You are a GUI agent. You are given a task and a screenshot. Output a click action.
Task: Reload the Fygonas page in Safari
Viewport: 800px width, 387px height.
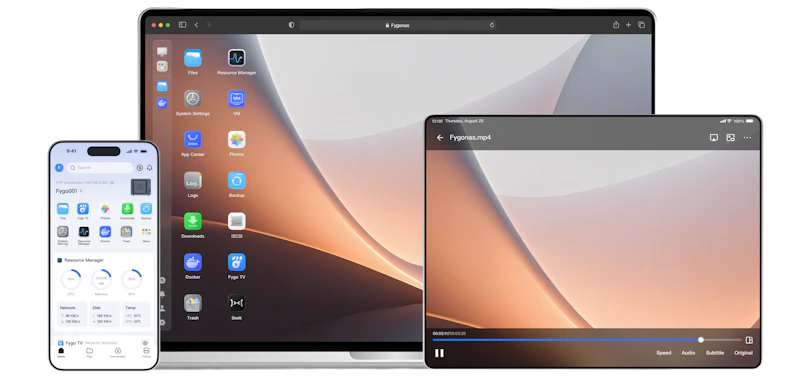[x=492, y=25]
